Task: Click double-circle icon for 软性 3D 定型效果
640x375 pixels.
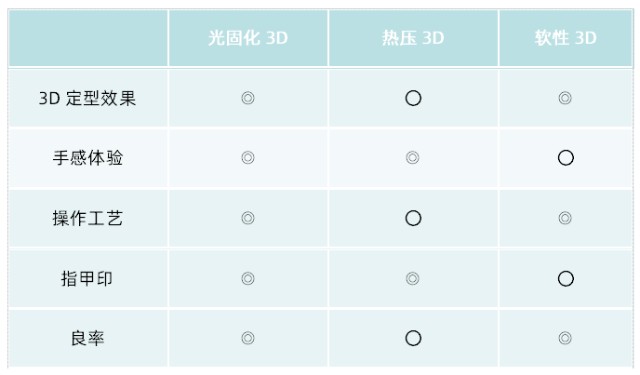Action: point(565,98)
